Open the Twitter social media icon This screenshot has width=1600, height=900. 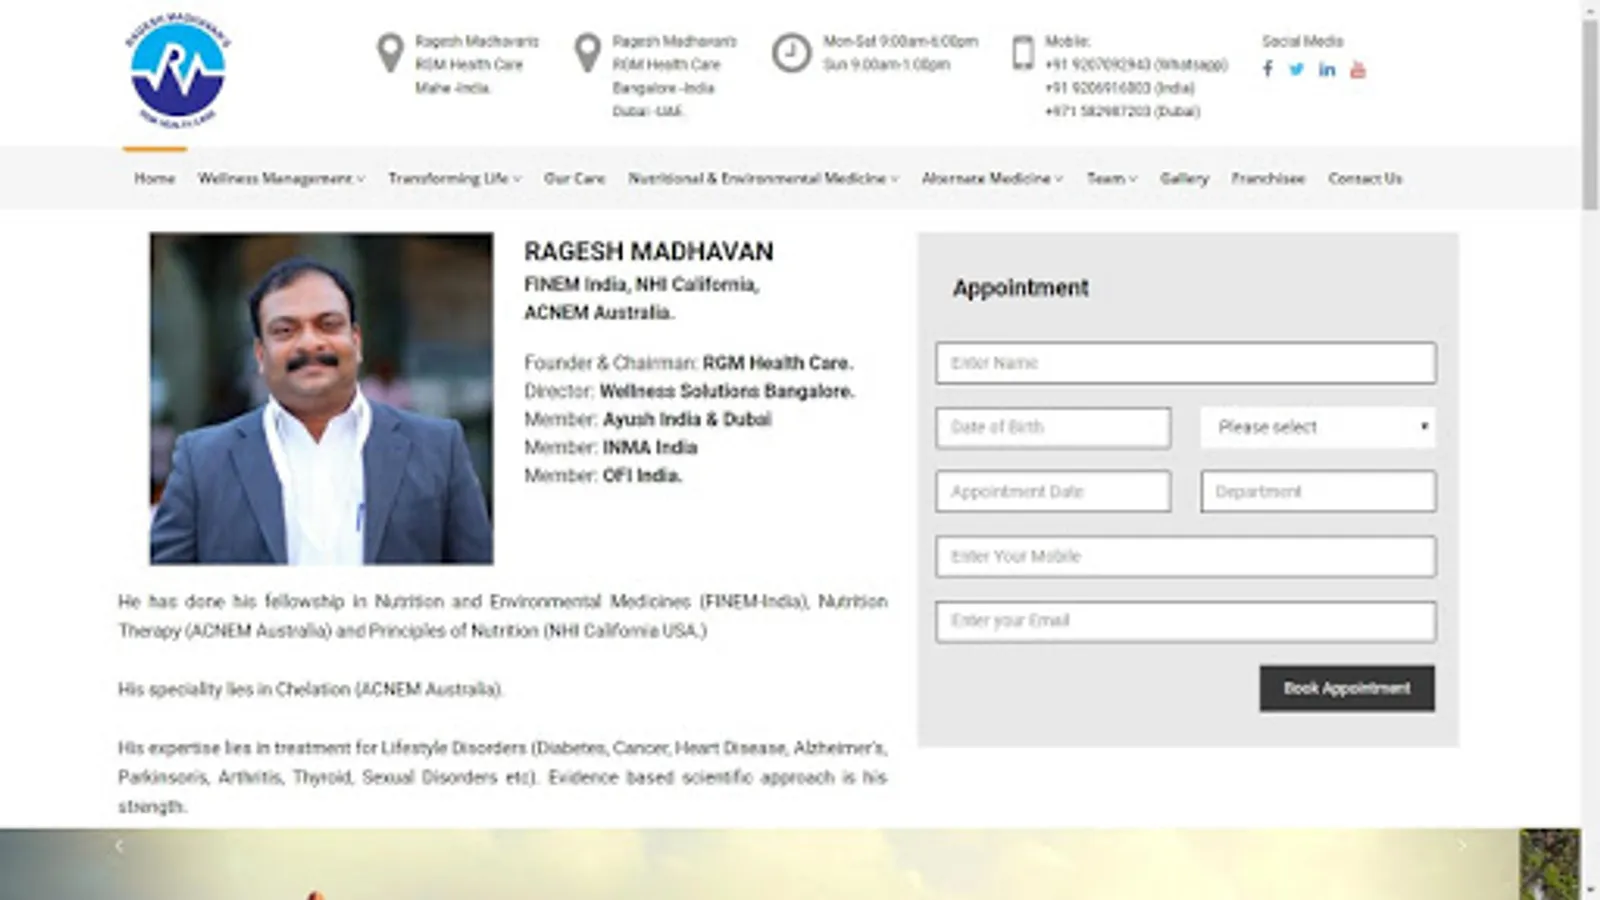1297,69
